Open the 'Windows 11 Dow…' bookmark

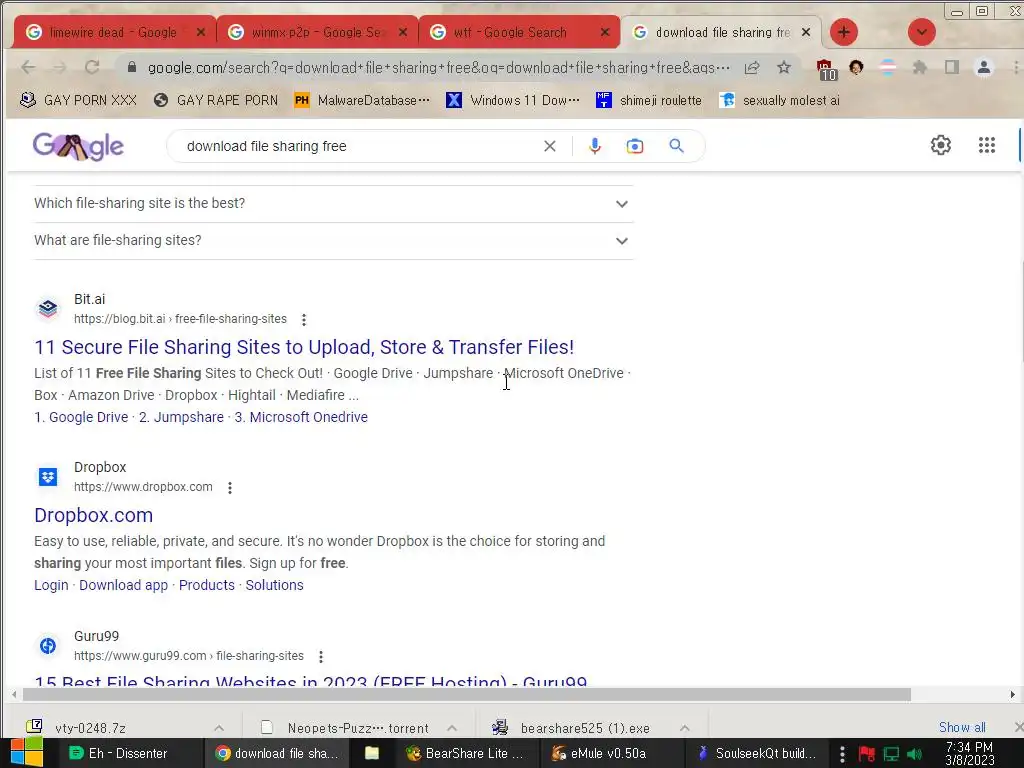click(x=513, y=100)
